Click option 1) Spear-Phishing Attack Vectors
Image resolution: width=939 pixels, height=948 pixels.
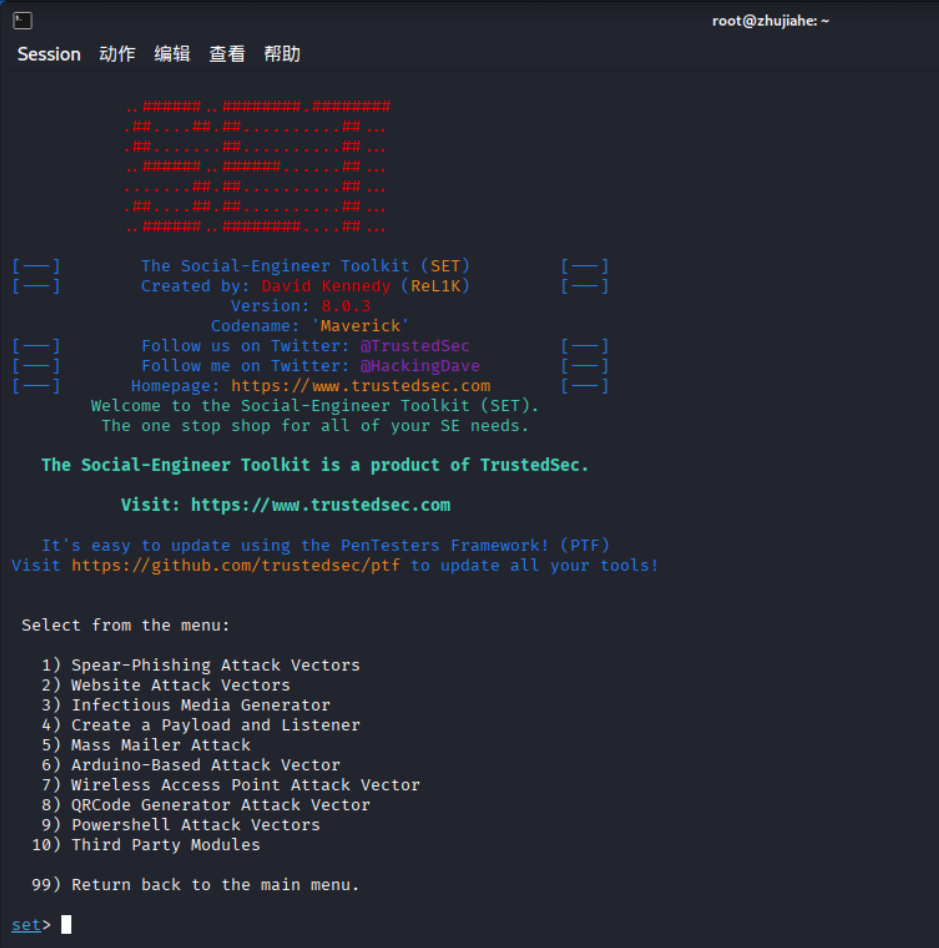click(x=201, y=665)
